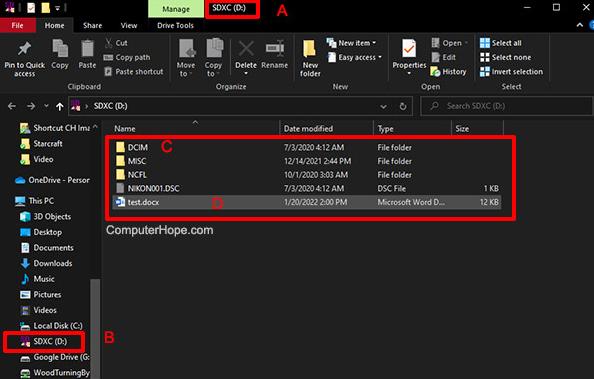Sort by the Name column header

(195, 128)
